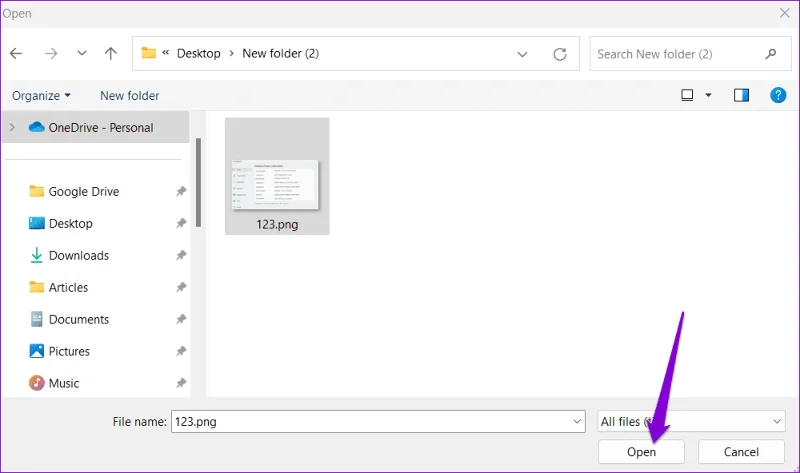Open the All files type dropdown
The height and width of the screenshot is (473, 800).
[x=691, y=422]
